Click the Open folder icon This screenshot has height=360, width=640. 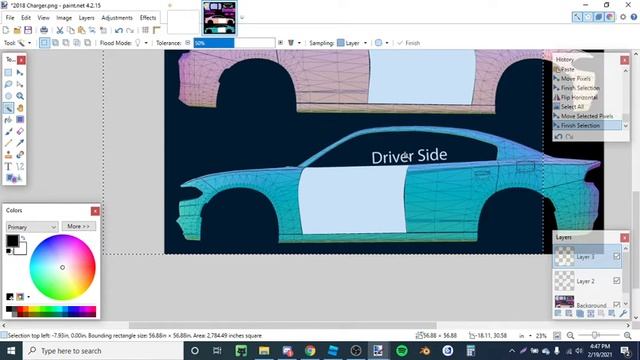point(17,30)
